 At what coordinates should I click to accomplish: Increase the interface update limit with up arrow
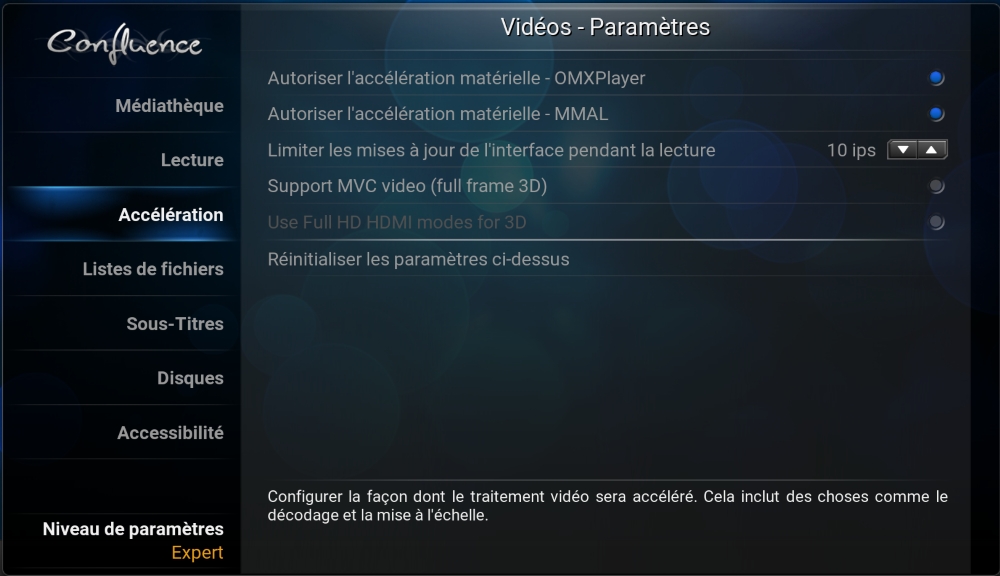point(932,150)
